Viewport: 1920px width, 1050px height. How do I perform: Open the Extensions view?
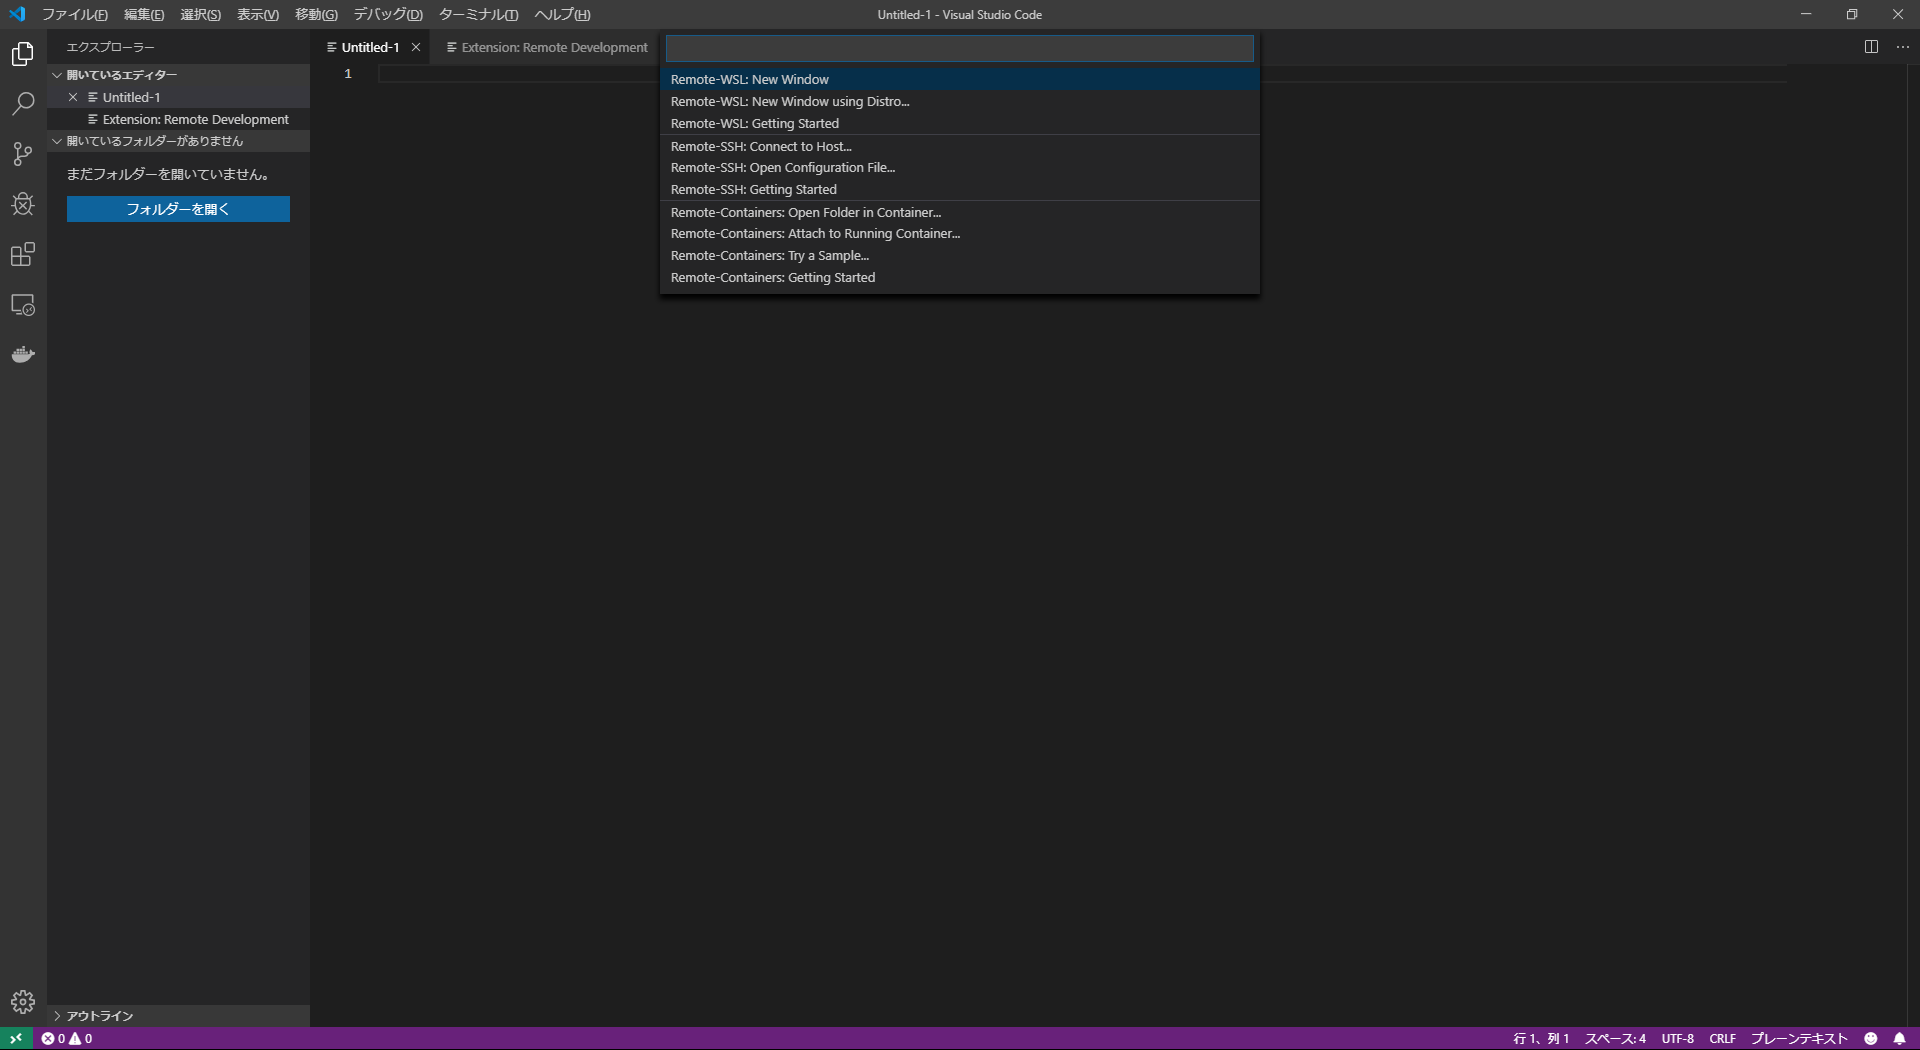click(x=22, y=254)
